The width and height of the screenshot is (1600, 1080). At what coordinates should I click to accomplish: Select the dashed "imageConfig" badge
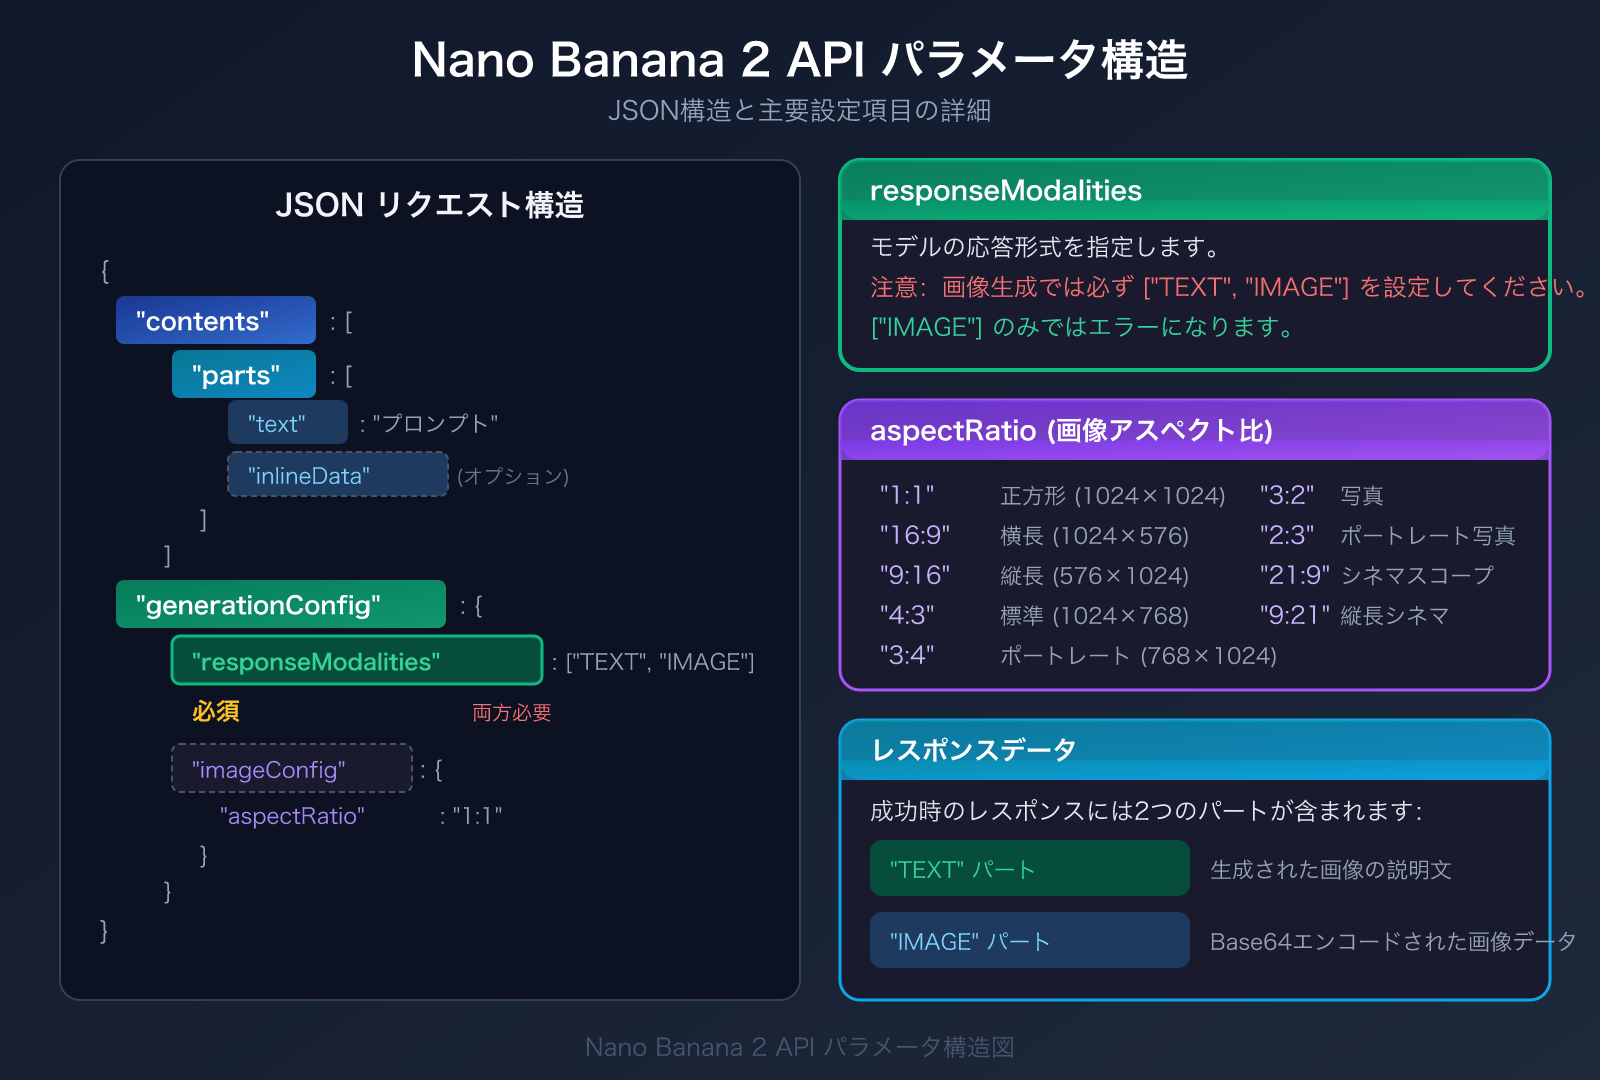(291, 769)
